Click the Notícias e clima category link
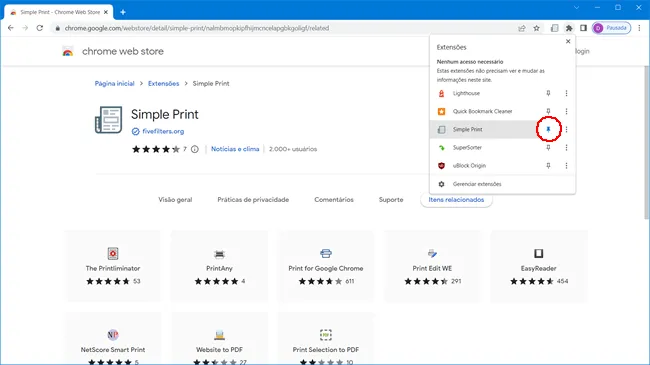This screenshot has height=365, width=650. coord(235,149)
